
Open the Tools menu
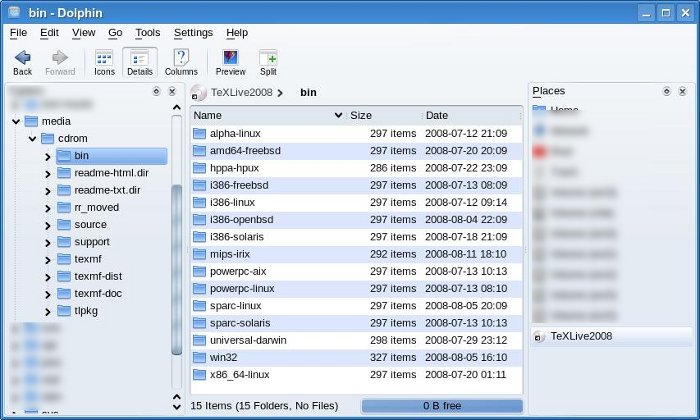[148, 33]
